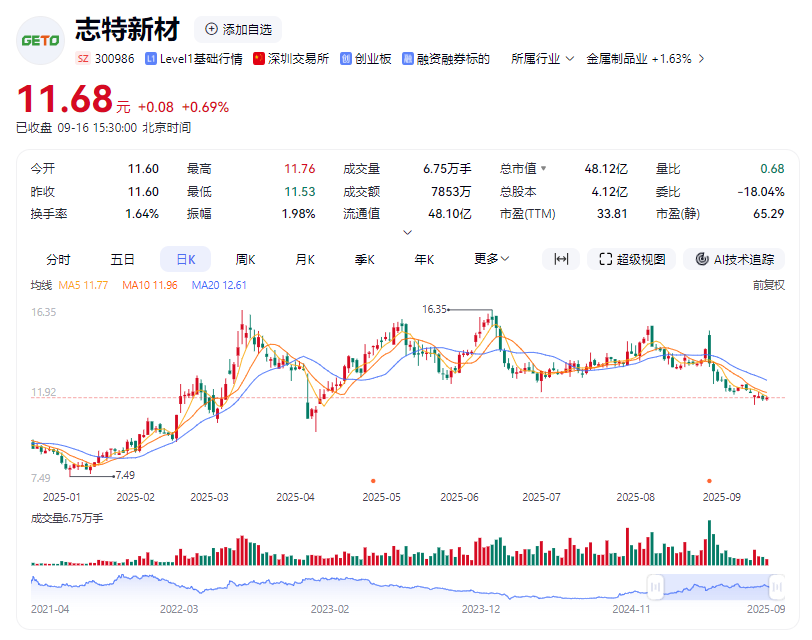Click the 成交额 value 7853万
This screenshot has height=640, width=812.
click(x=451, y=192)
